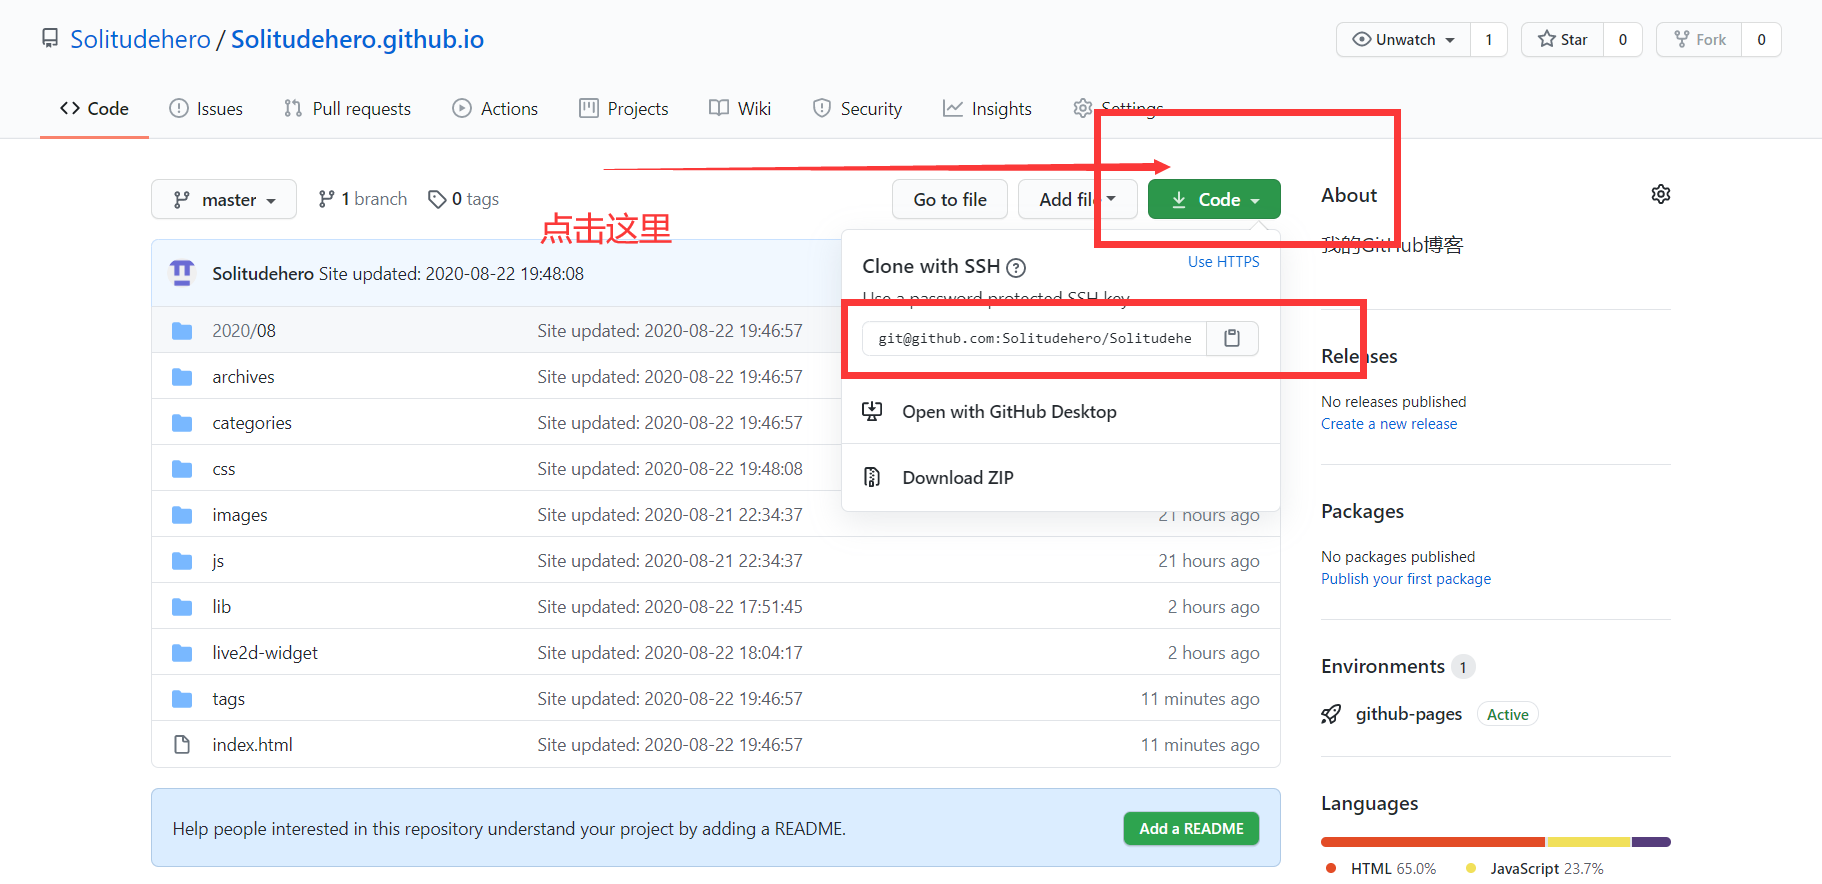1822x884 pixels.
Task: Open the Insights tab
Action: point(987,108)
